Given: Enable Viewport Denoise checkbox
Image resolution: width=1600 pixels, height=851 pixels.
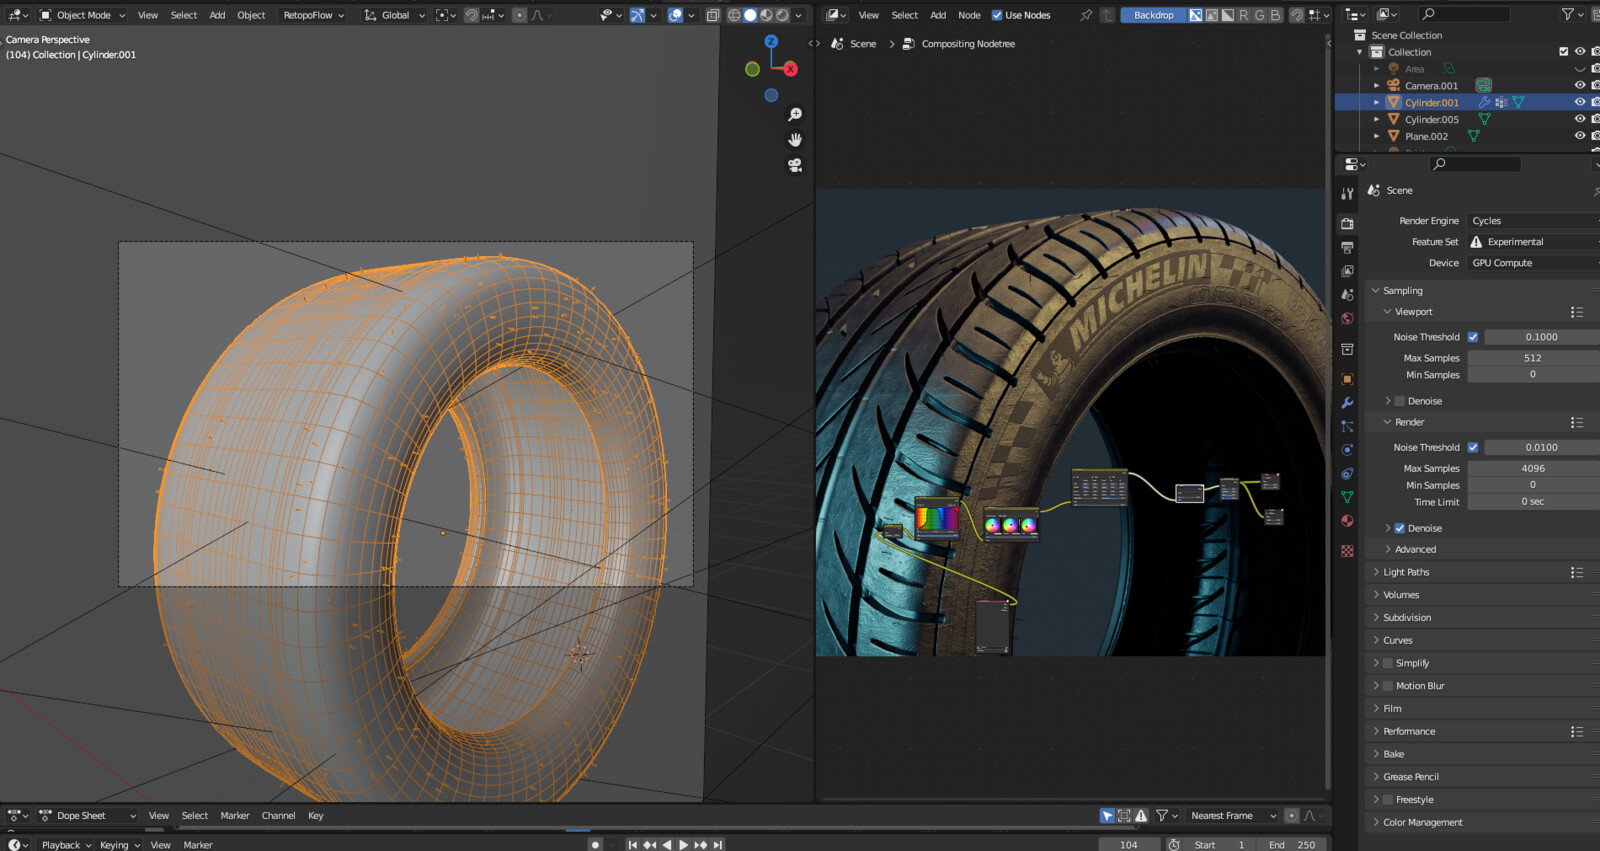Looking at the screenshot, I should (x=1400, y=401).
